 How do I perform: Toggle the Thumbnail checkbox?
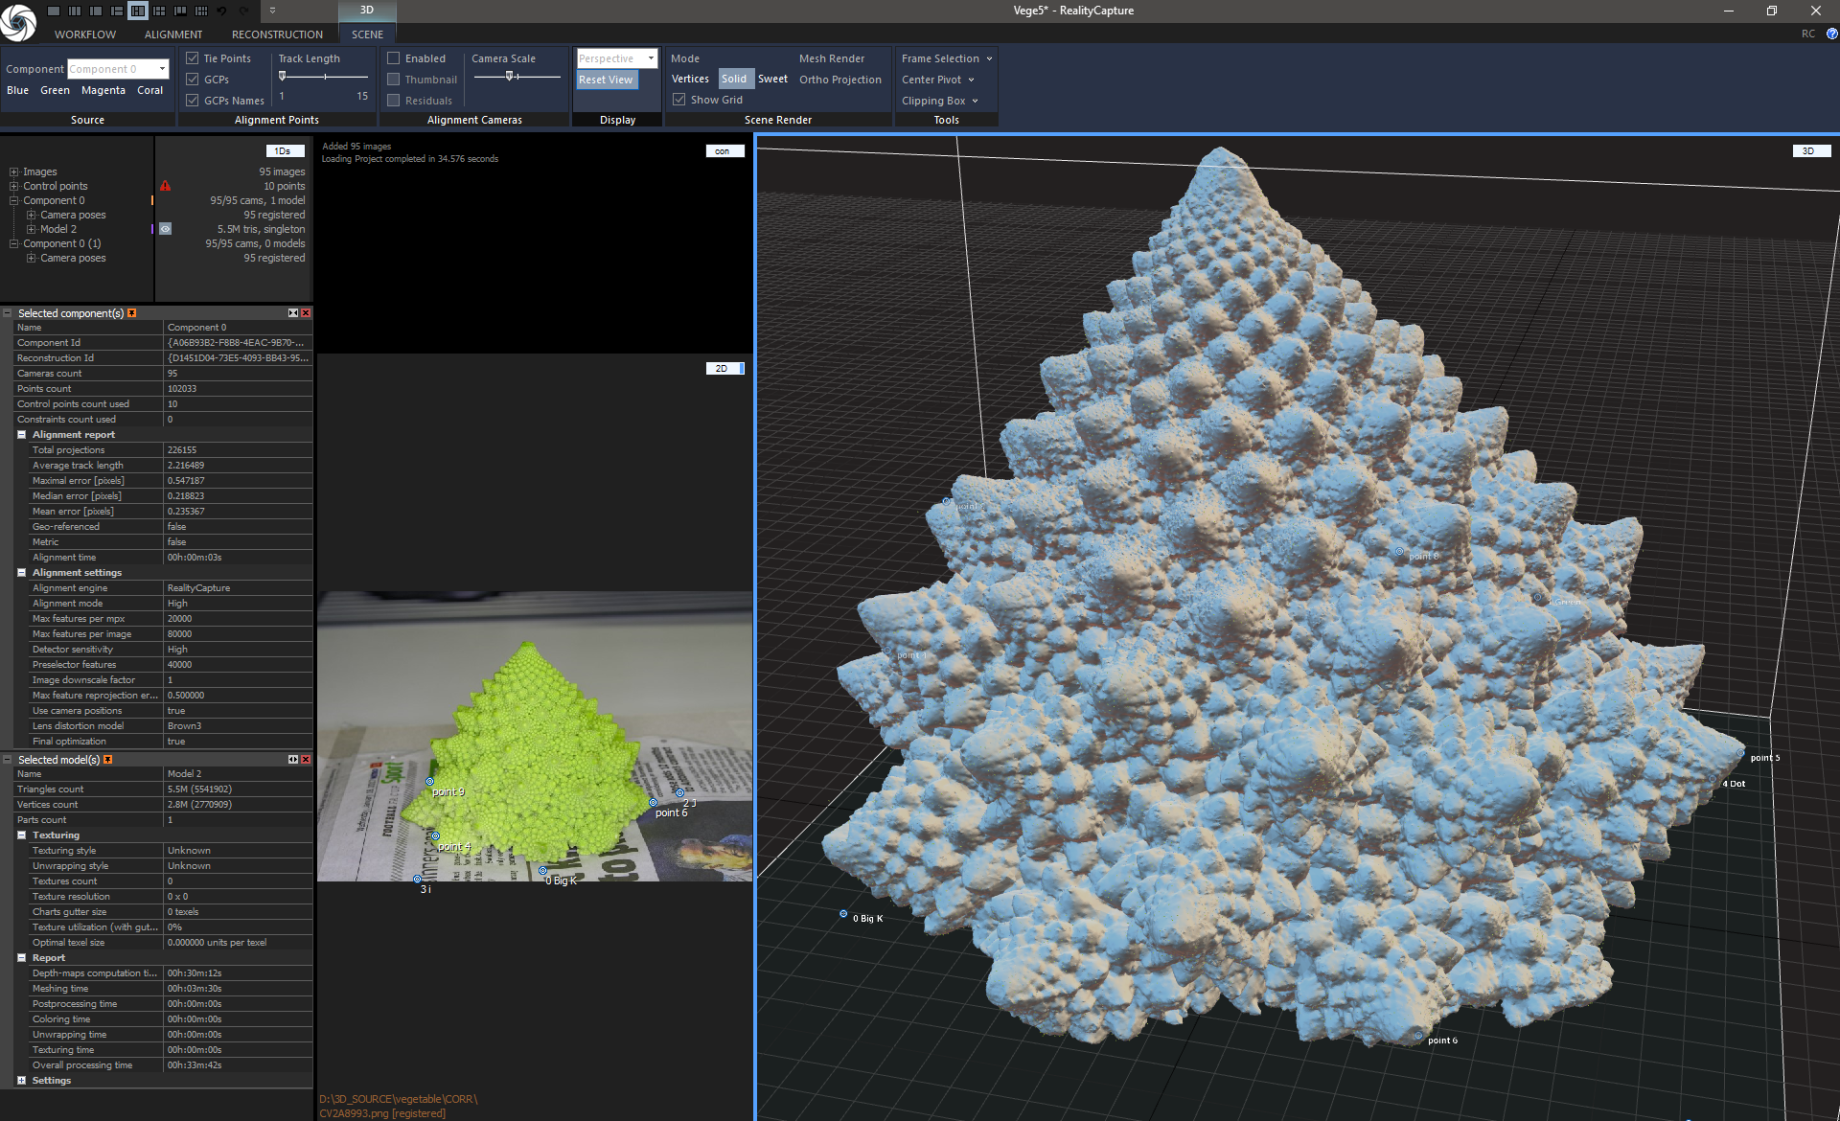pos(394,79)
